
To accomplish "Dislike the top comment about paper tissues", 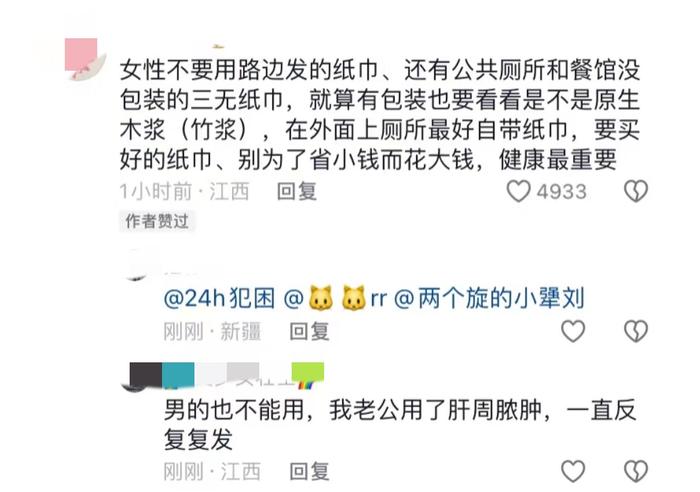I will pyautogui.click(x=635, y=192).
